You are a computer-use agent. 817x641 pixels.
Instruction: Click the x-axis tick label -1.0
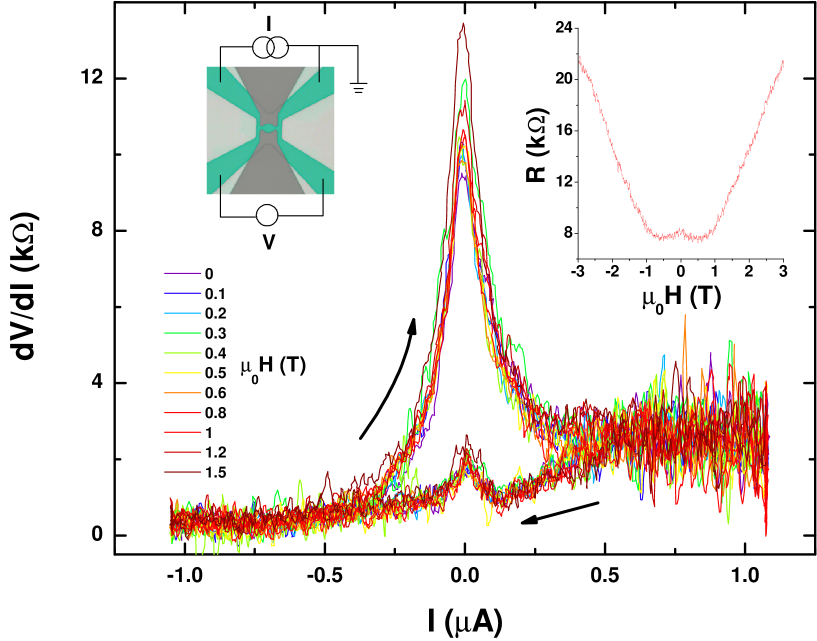coord(184,576)
